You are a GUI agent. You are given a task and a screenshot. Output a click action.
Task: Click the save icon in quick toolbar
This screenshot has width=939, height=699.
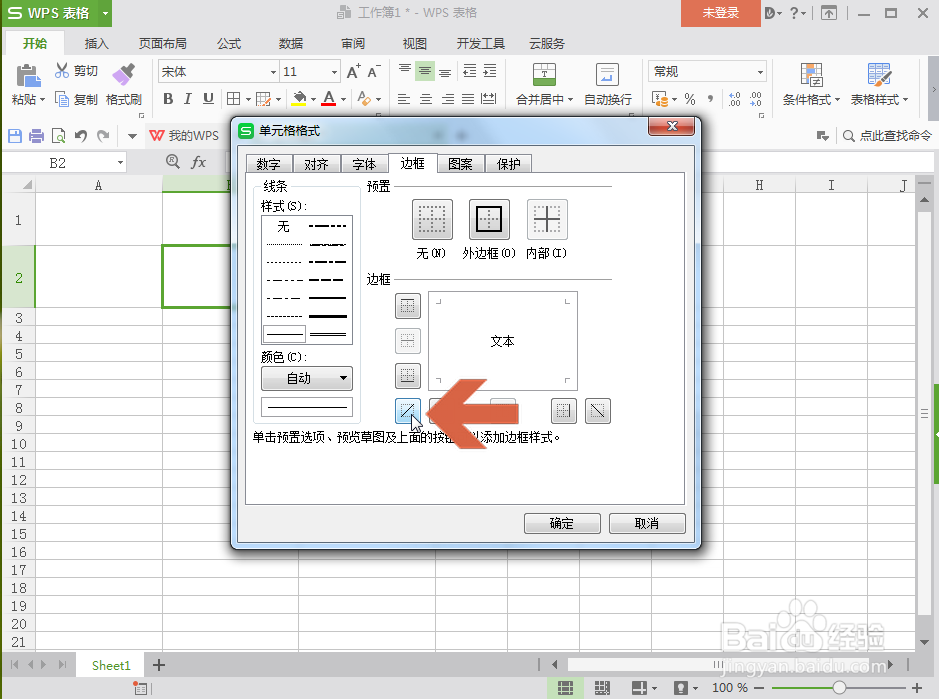pos(15,136)
